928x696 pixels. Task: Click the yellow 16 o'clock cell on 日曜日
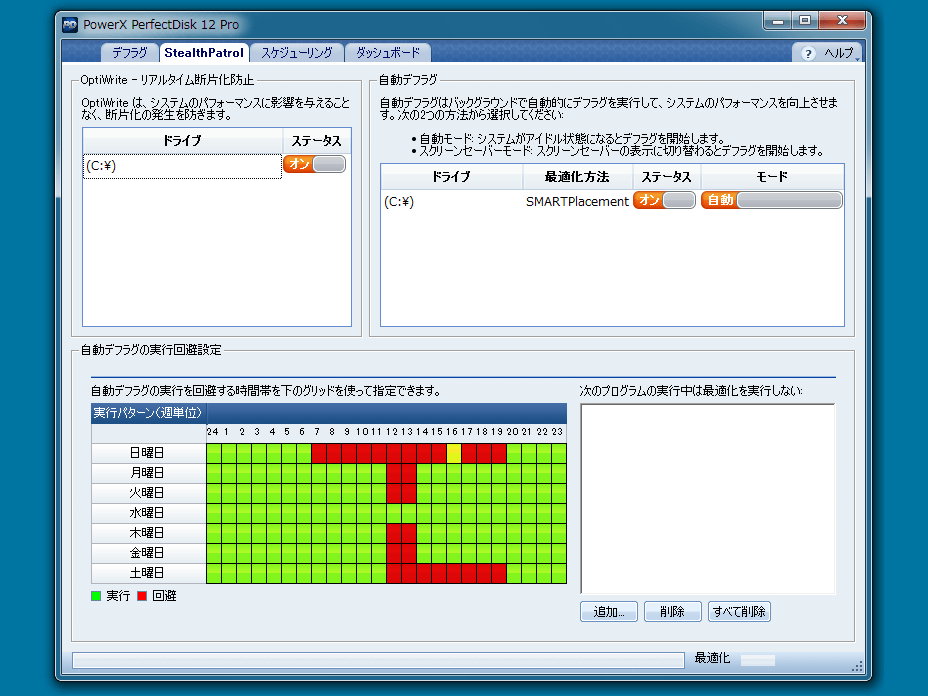(x=454, y=453)
